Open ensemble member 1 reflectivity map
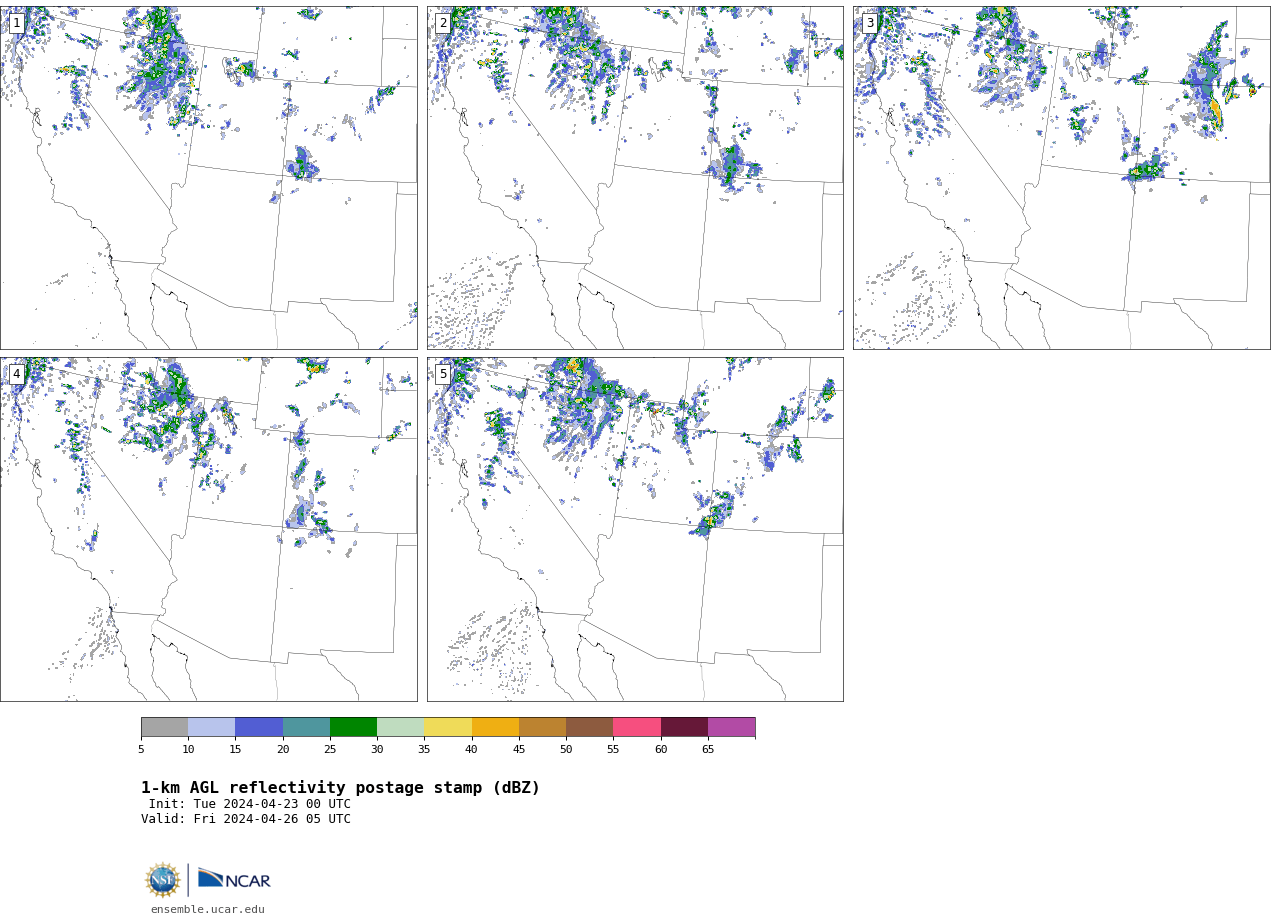 [x=208, y=178]
